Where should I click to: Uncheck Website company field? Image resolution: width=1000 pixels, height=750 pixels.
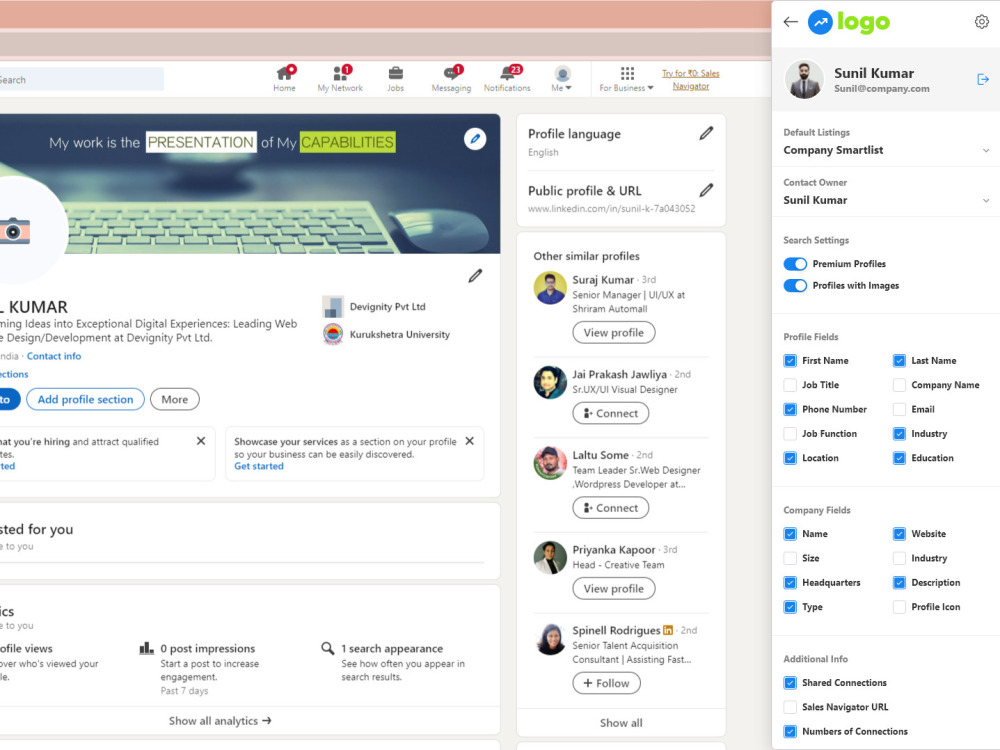pyautogui.click(x=899, y=534)
